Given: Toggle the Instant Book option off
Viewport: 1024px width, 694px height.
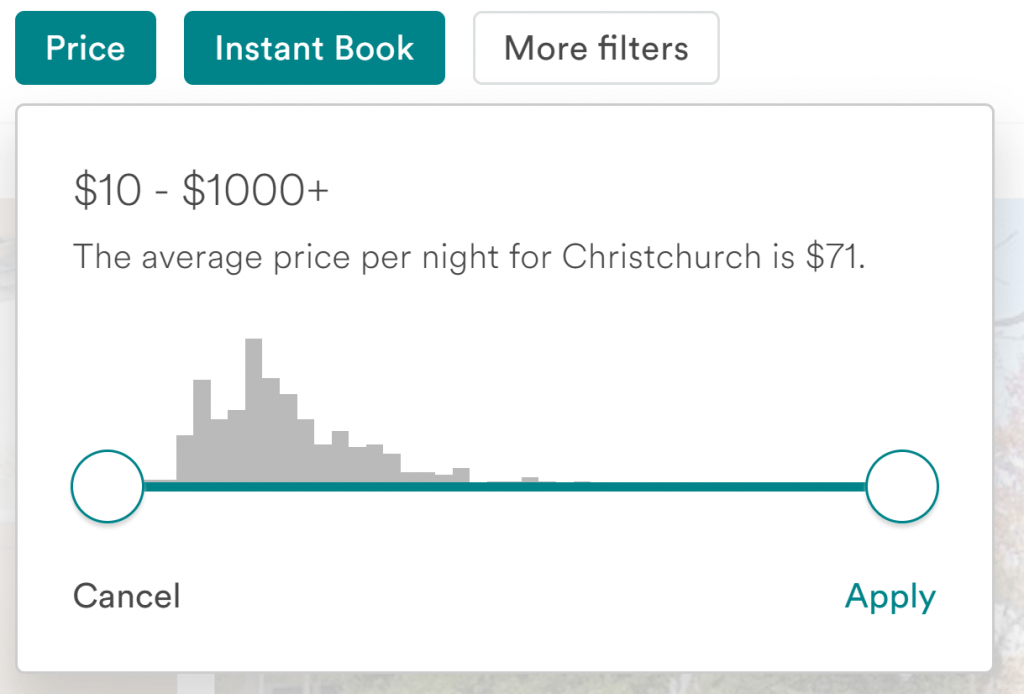Looking at the screenshot, I should click(x=314, y=47).
